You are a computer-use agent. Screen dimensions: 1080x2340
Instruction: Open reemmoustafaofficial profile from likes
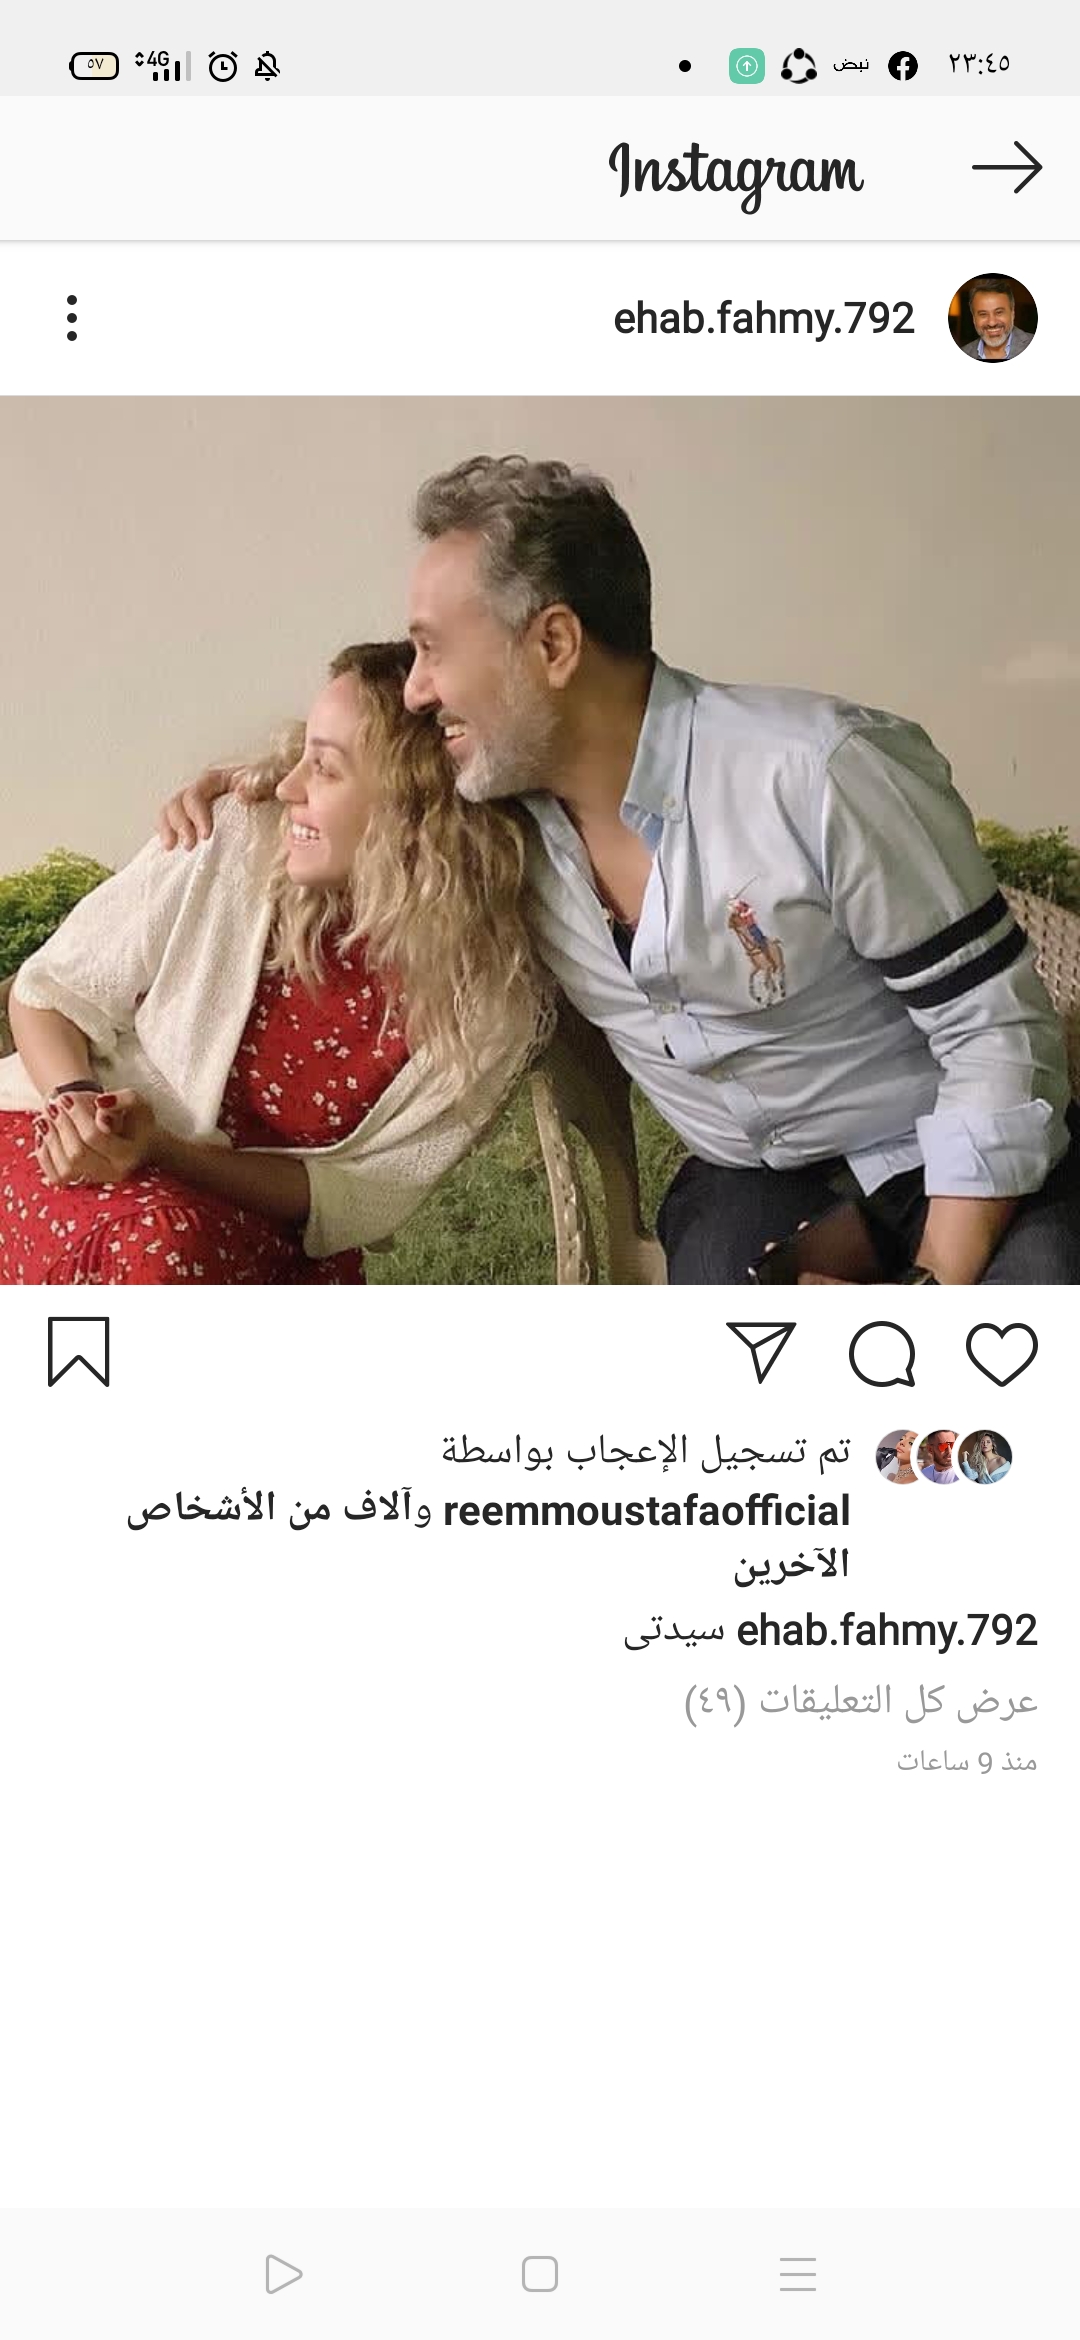[x=646, y=1511]
